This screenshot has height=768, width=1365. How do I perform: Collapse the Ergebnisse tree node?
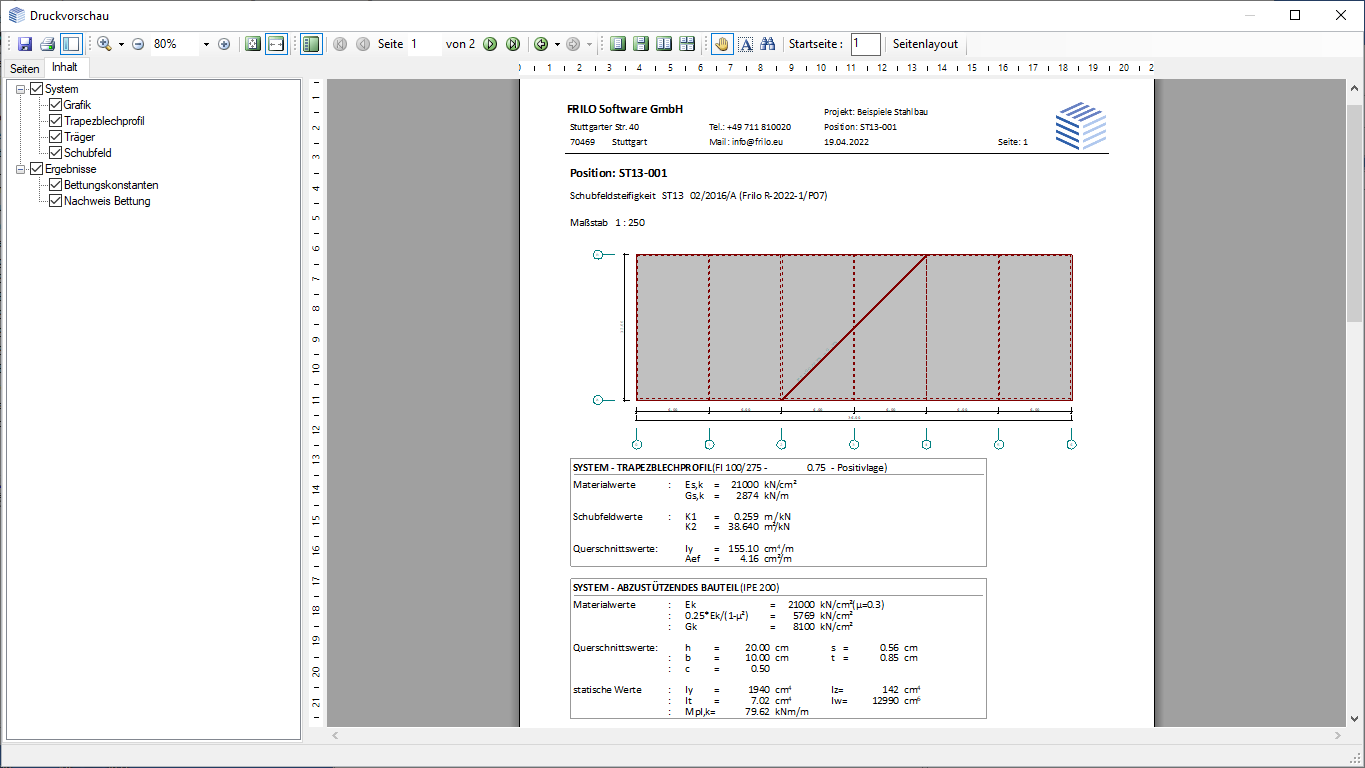tap(21, 169)
